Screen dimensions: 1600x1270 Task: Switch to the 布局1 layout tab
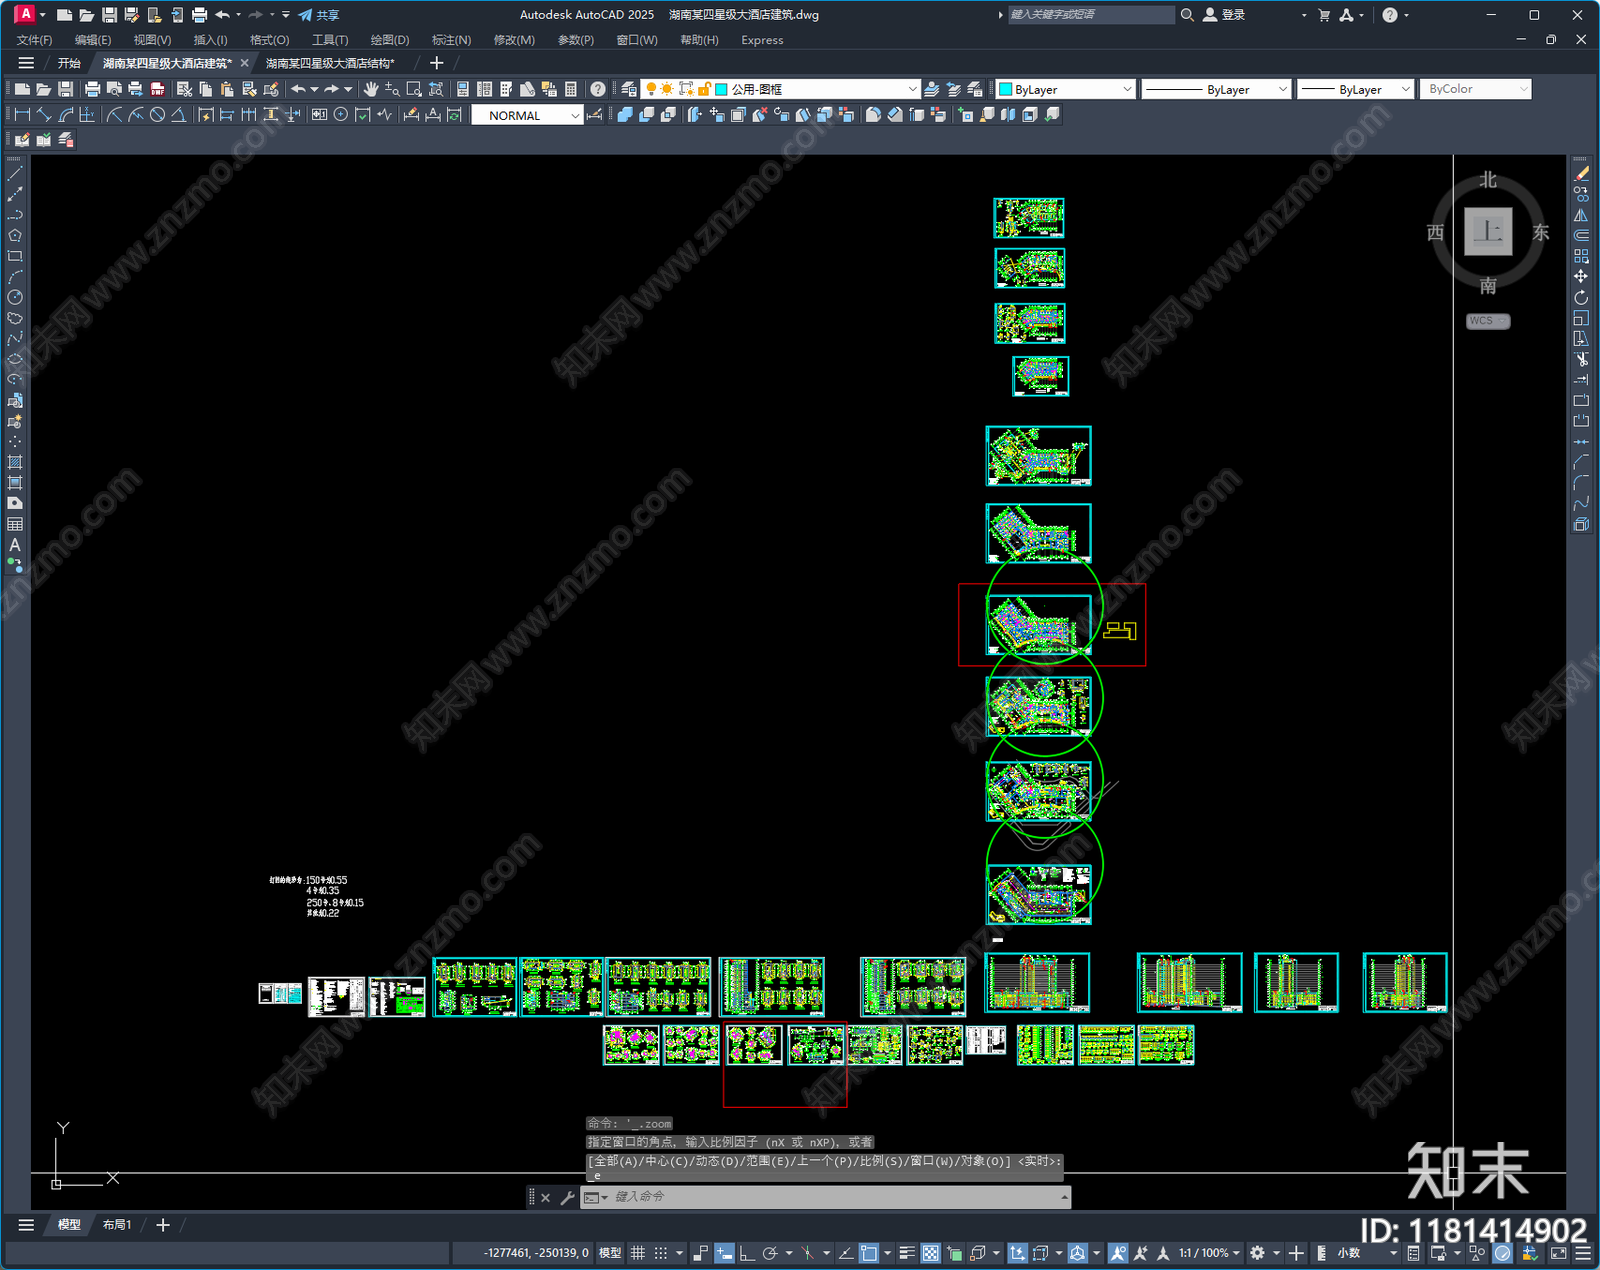(x=117, y=1224)
